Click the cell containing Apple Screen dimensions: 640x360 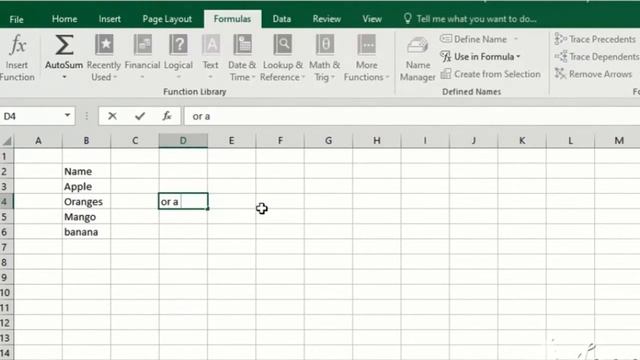(86, 187)
